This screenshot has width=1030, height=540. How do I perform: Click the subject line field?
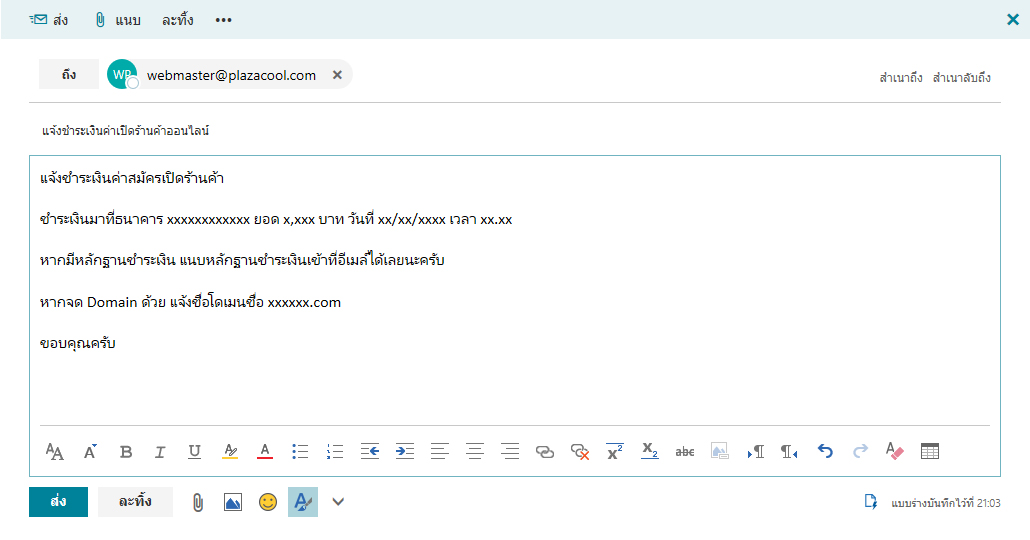tap(500, 131)
